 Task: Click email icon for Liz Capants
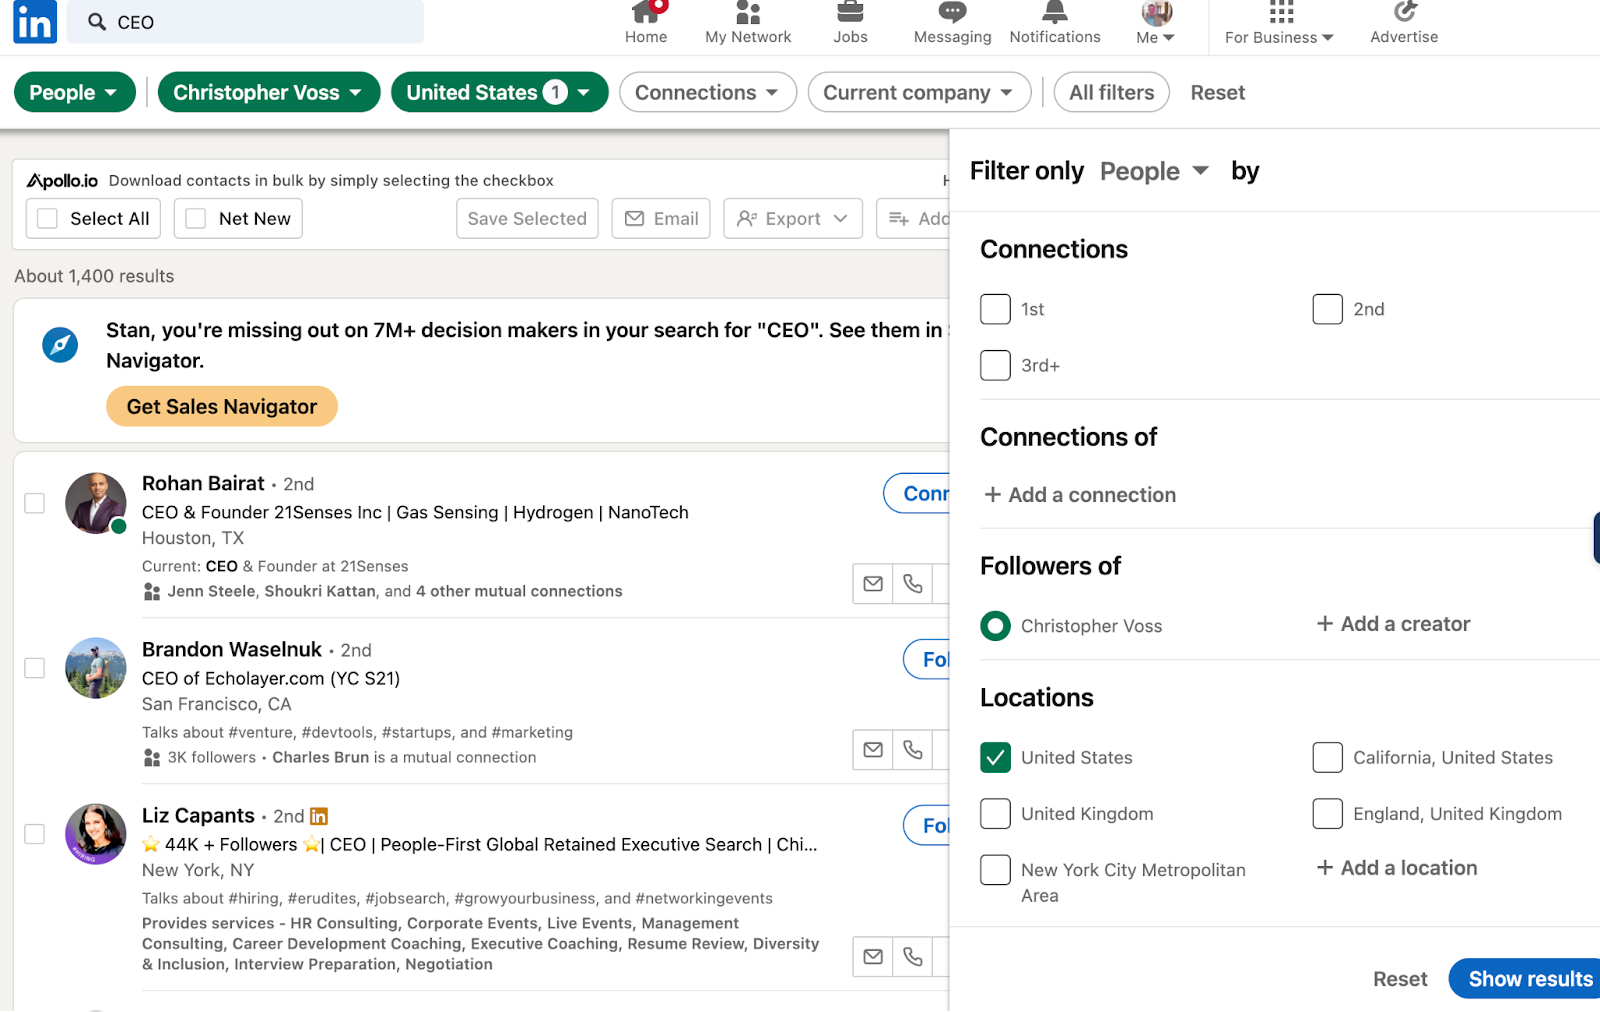coord(873,956)
